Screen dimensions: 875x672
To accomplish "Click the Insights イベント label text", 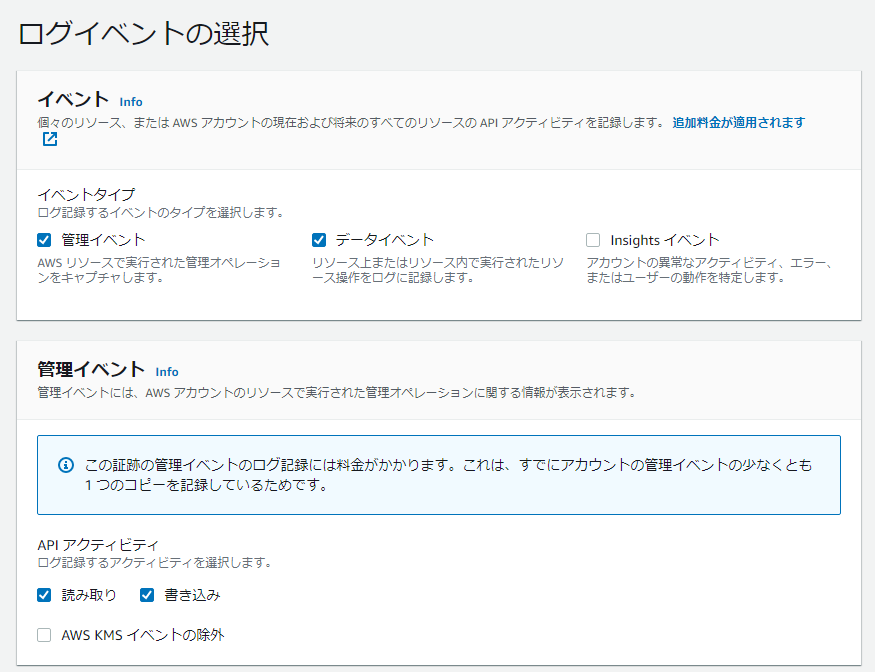I will point(665,240).
